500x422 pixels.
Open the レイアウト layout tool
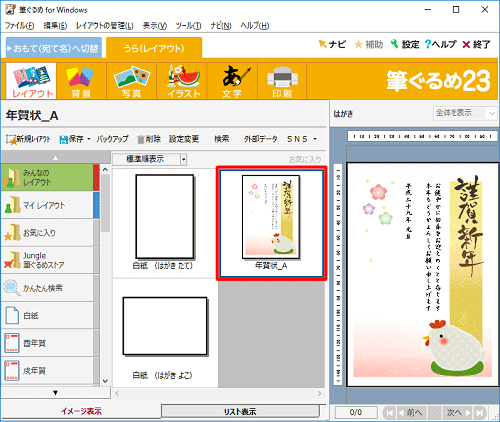click(31, 81)
